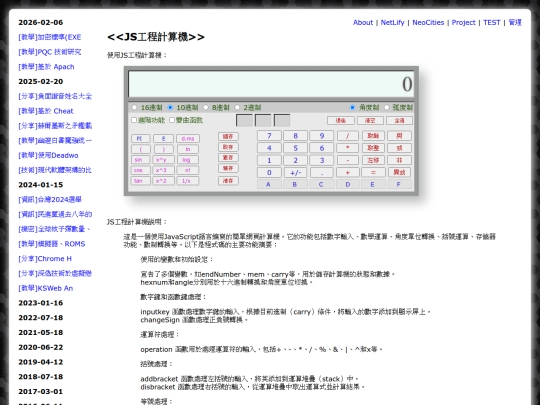Click number 7 on the keypad

pos(269,136)
